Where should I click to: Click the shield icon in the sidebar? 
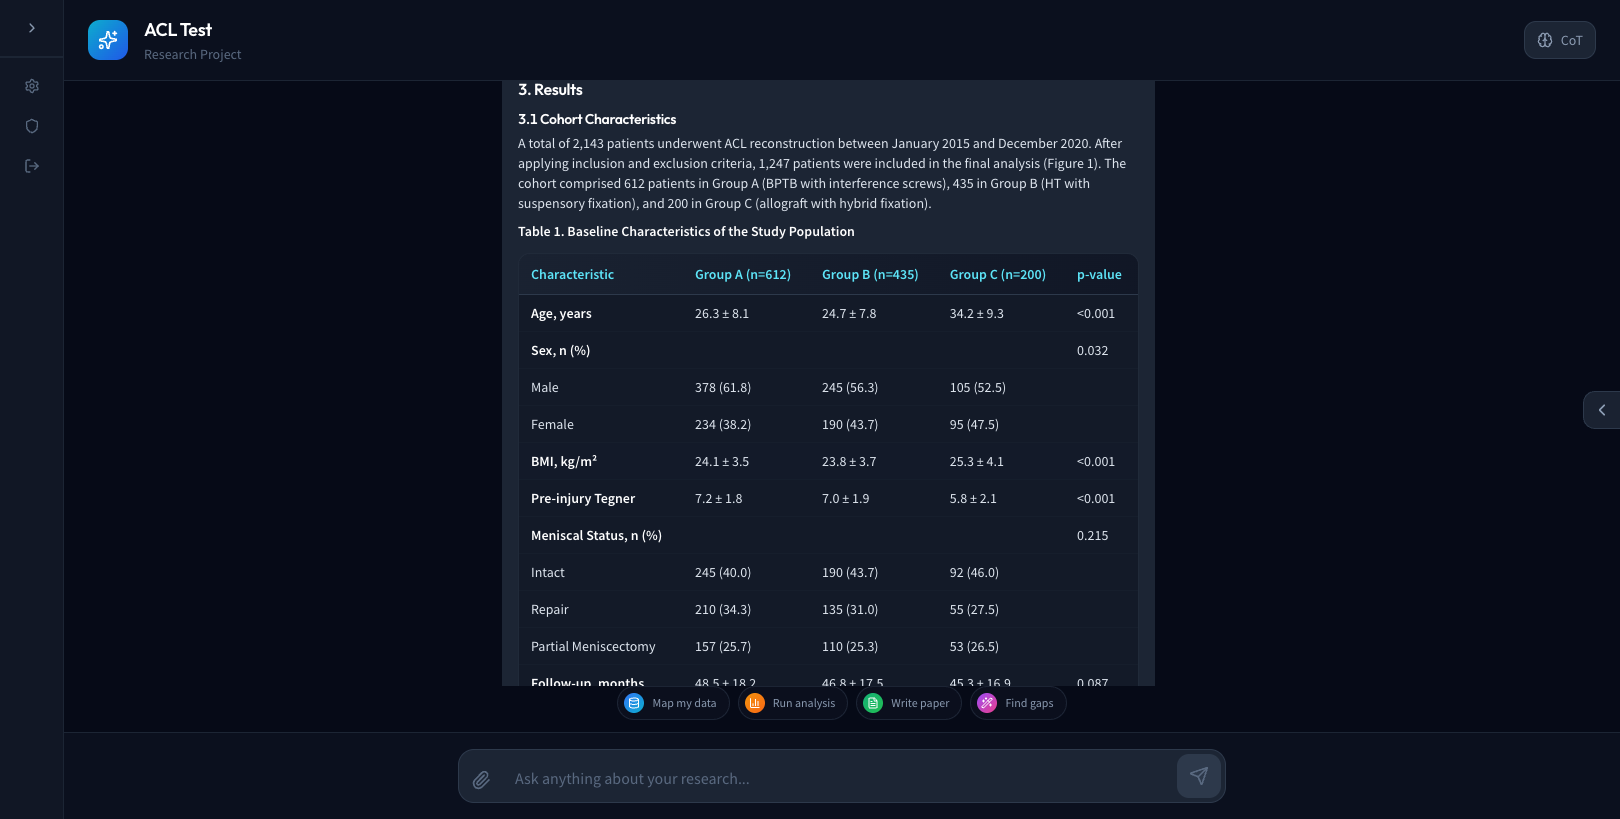pyautogui.click(x=32, y=126)
